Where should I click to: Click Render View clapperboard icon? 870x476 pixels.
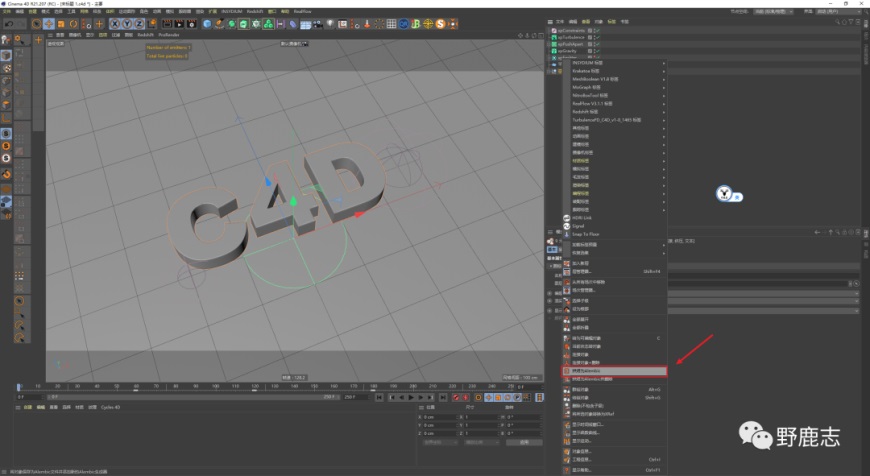point(167,24)
